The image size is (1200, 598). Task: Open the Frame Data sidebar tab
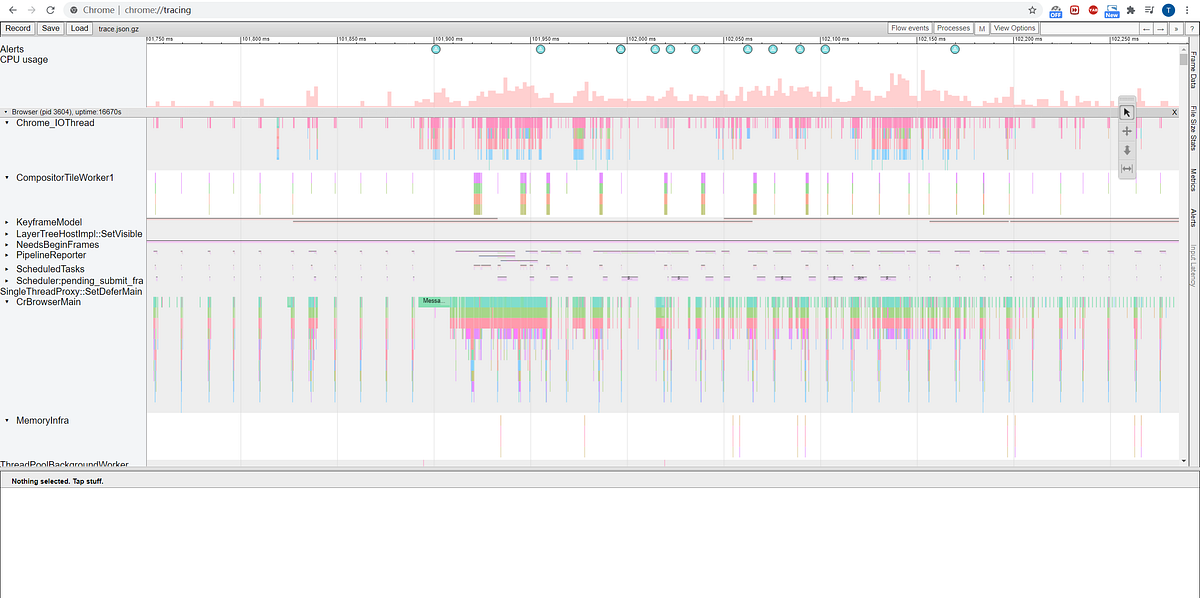point(1193,70)
